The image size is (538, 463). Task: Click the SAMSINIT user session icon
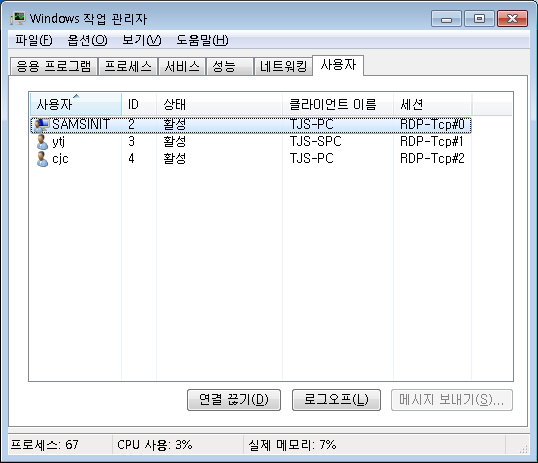click(x=42, y=125)
